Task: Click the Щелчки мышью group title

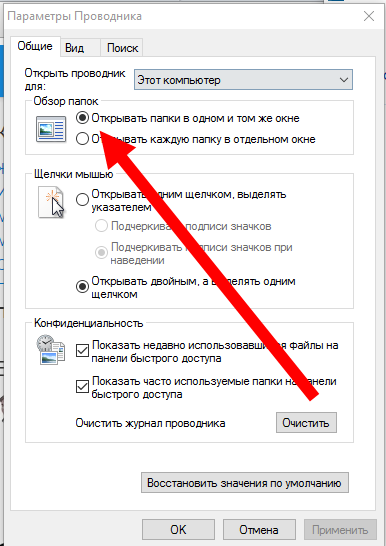Action: click(x=74, y=174)
